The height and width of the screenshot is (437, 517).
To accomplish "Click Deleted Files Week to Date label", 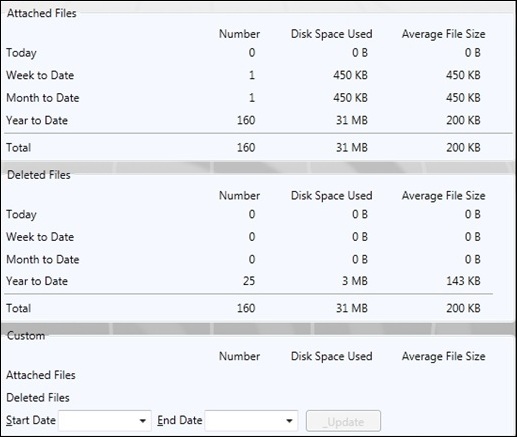I will [40, 237].
